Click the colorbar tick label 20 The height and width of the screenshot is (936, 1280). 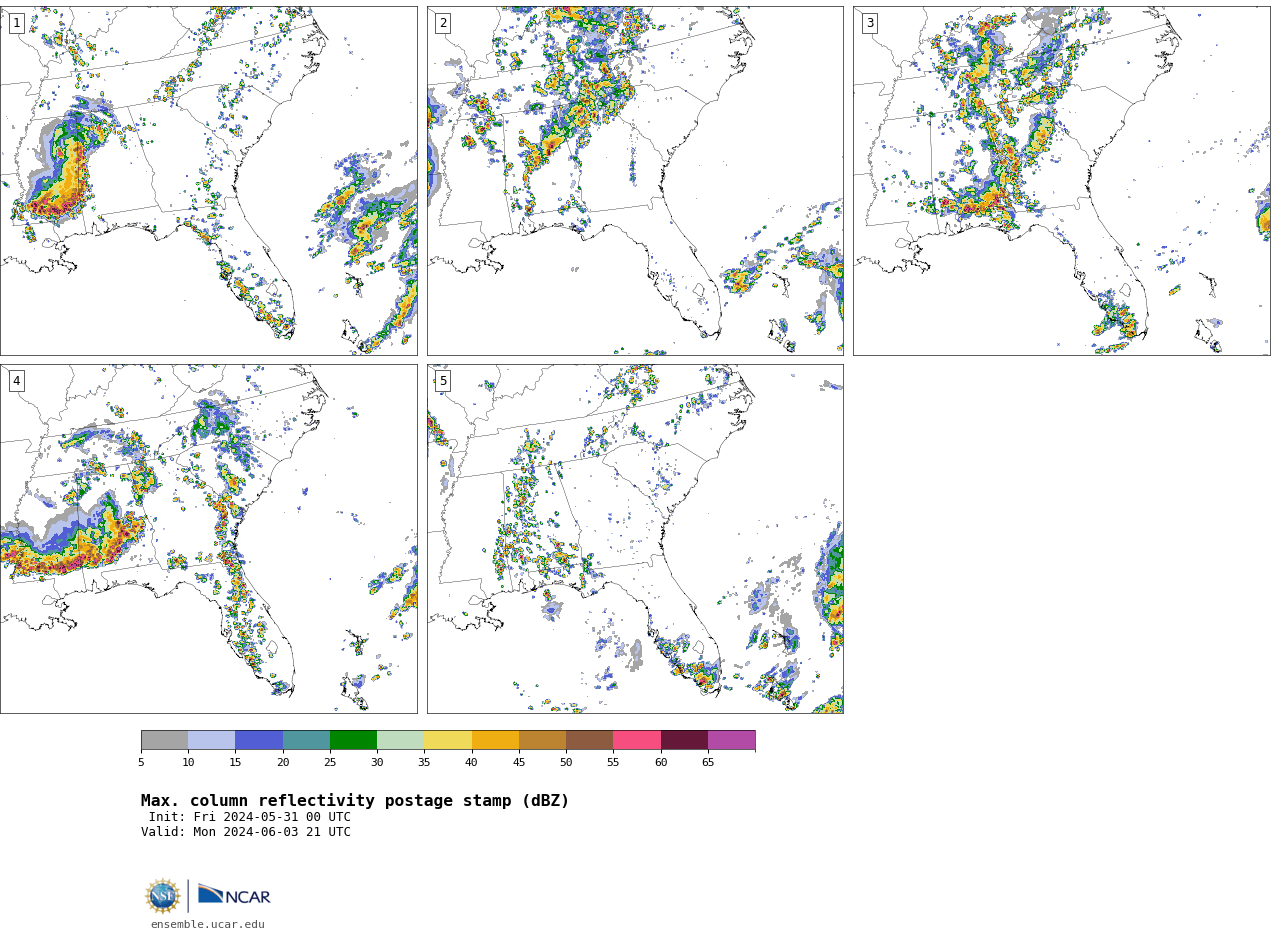(x=283, y=763)
